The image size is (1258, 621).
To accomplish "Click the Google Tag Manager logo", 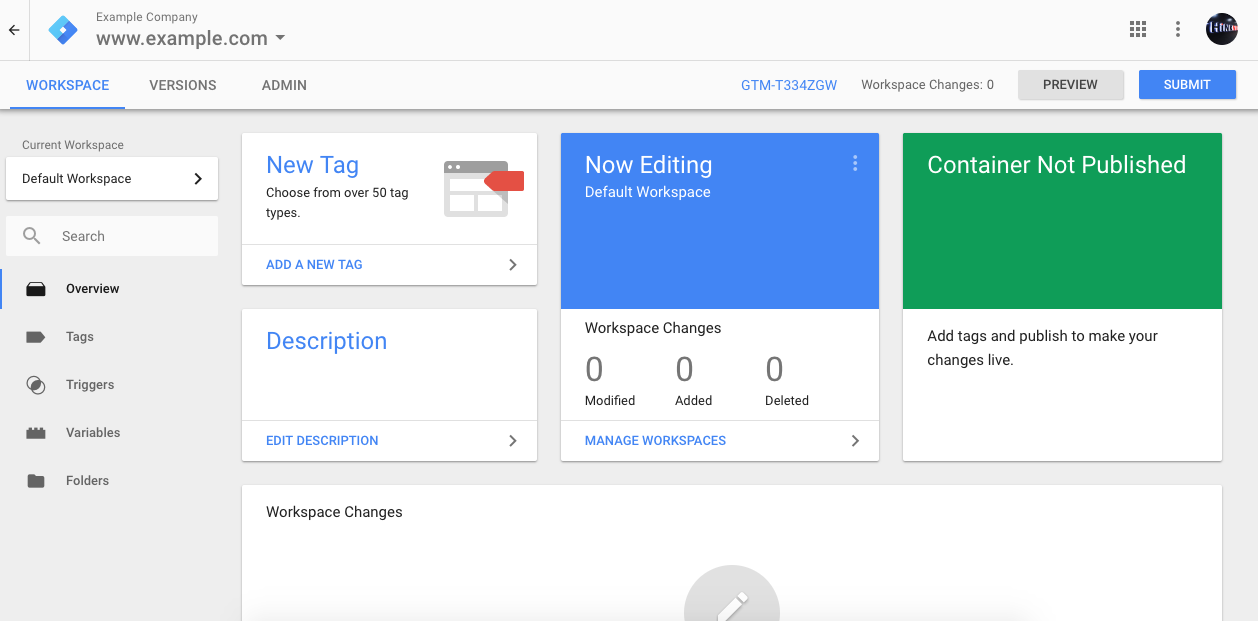I will tap(63, 30).
